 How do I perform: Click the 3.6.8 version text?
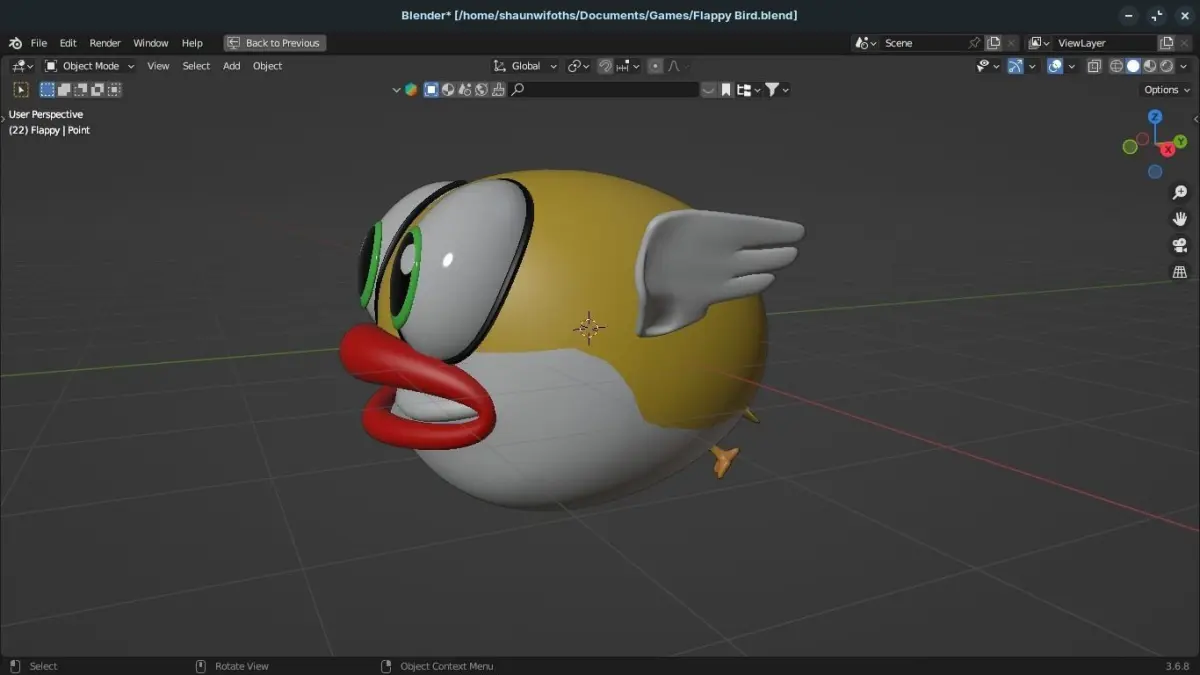(1176, 666)
